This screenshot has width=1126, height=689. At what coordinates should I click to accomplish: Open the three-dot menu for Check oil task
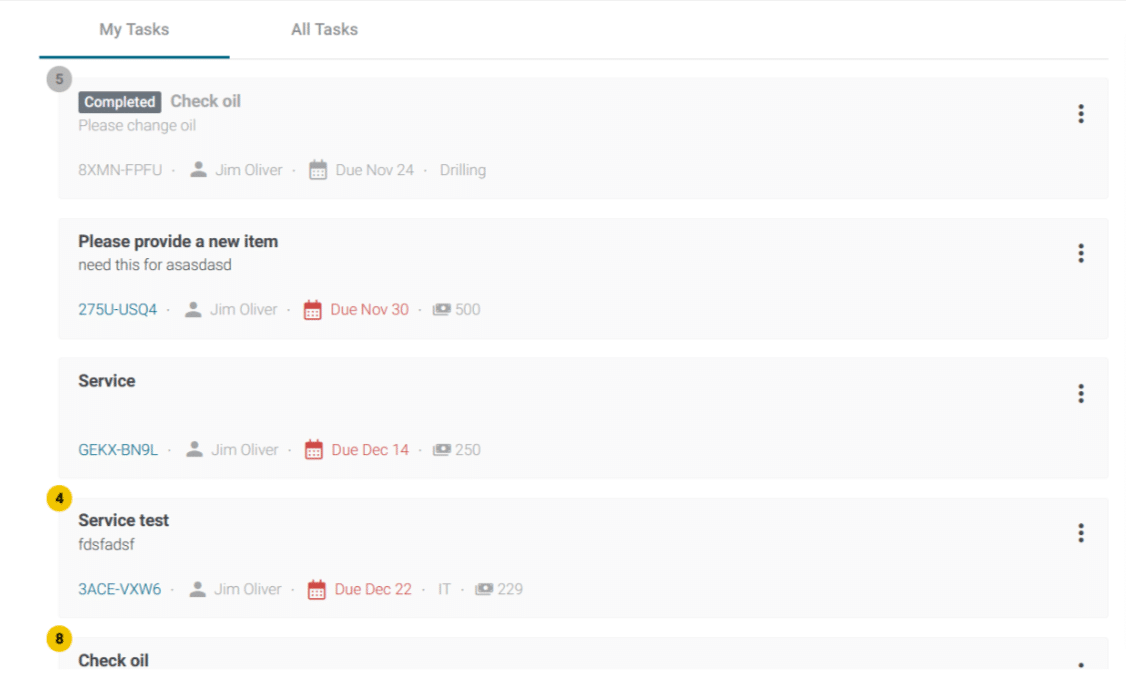(1081, 114)
